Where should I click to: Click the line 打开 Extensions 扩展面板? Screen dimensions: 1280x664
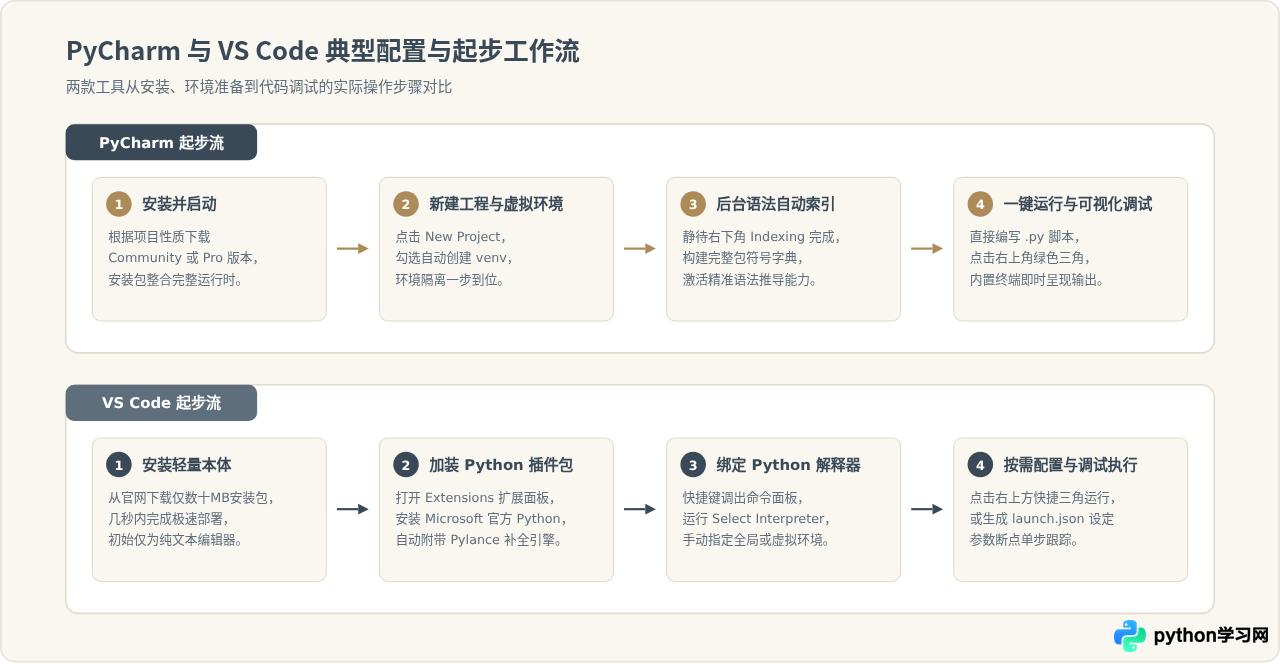(x=475, y=498)
